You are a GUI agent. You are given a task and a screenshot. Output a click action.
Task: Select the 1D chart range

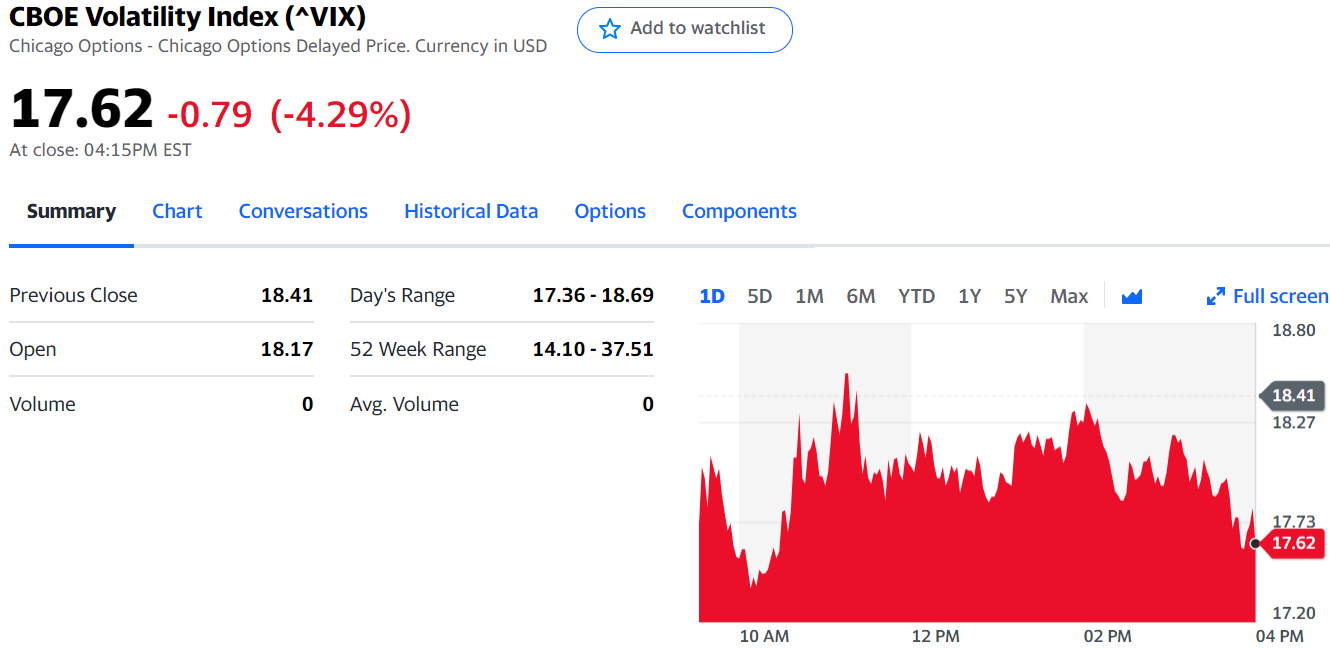click(x=712, y=296)
